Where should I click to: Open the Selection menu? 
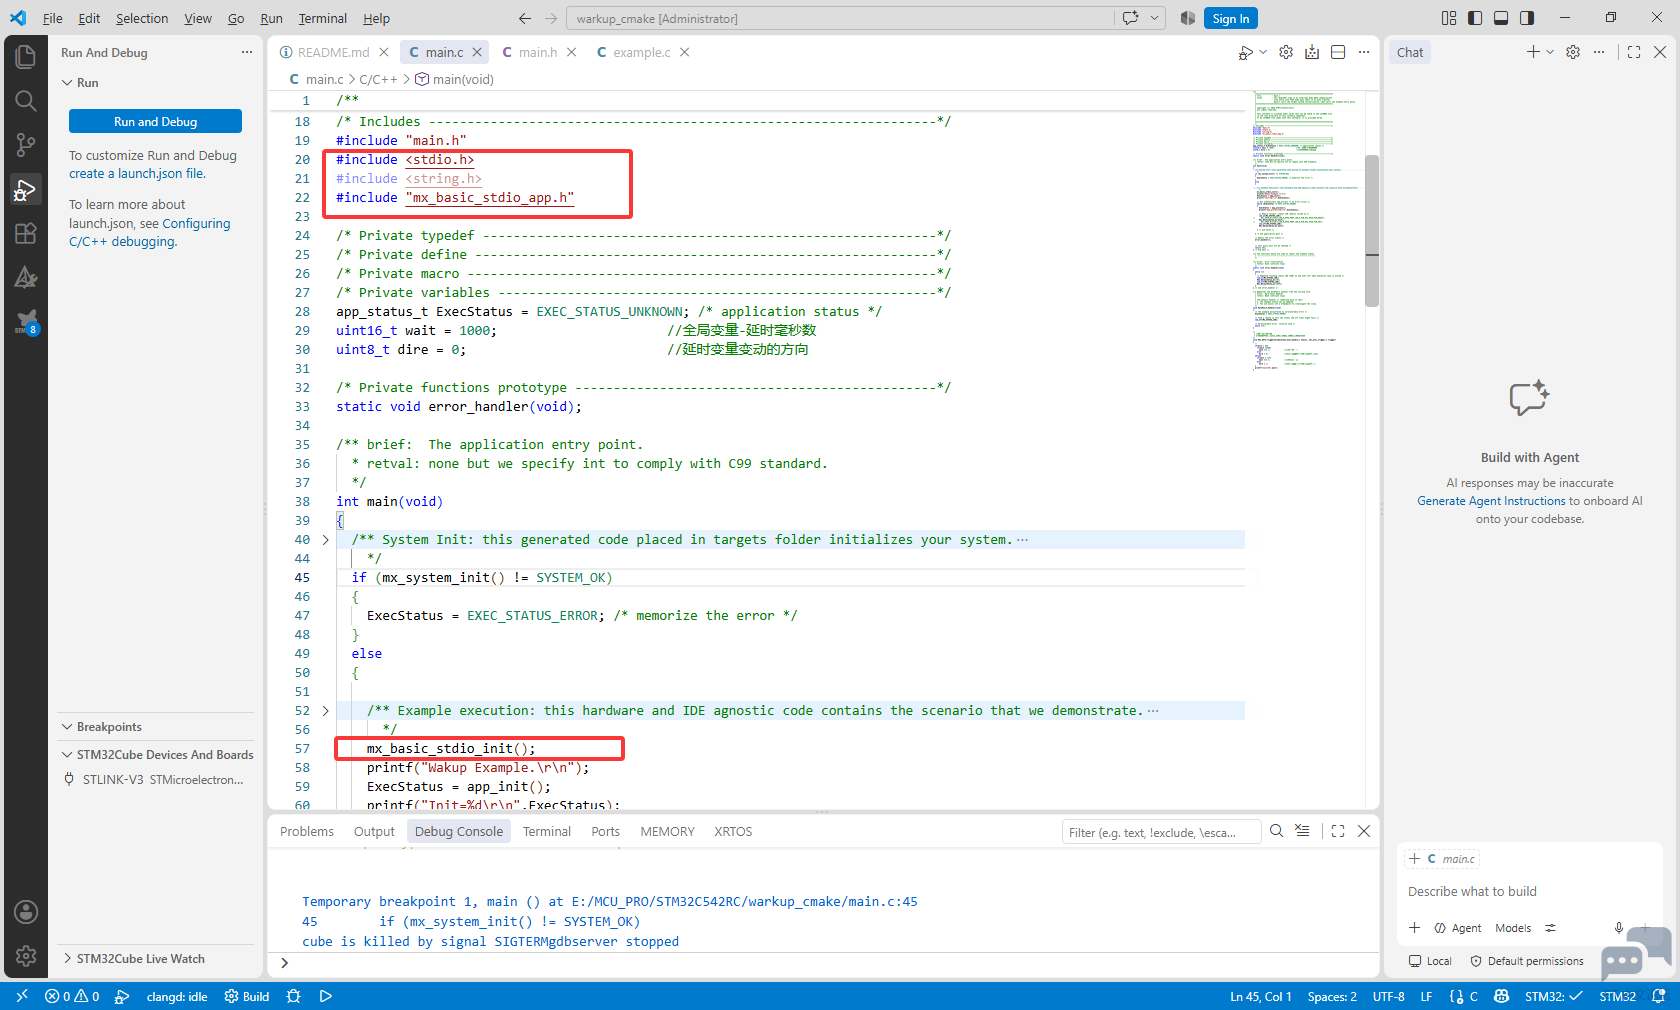pyautogui.click(x=142, y=18)
